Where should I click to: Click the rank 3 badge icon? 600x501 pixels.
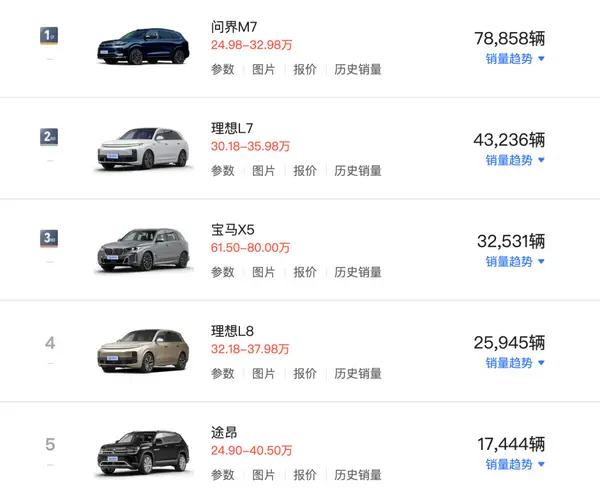coord(49,238)
